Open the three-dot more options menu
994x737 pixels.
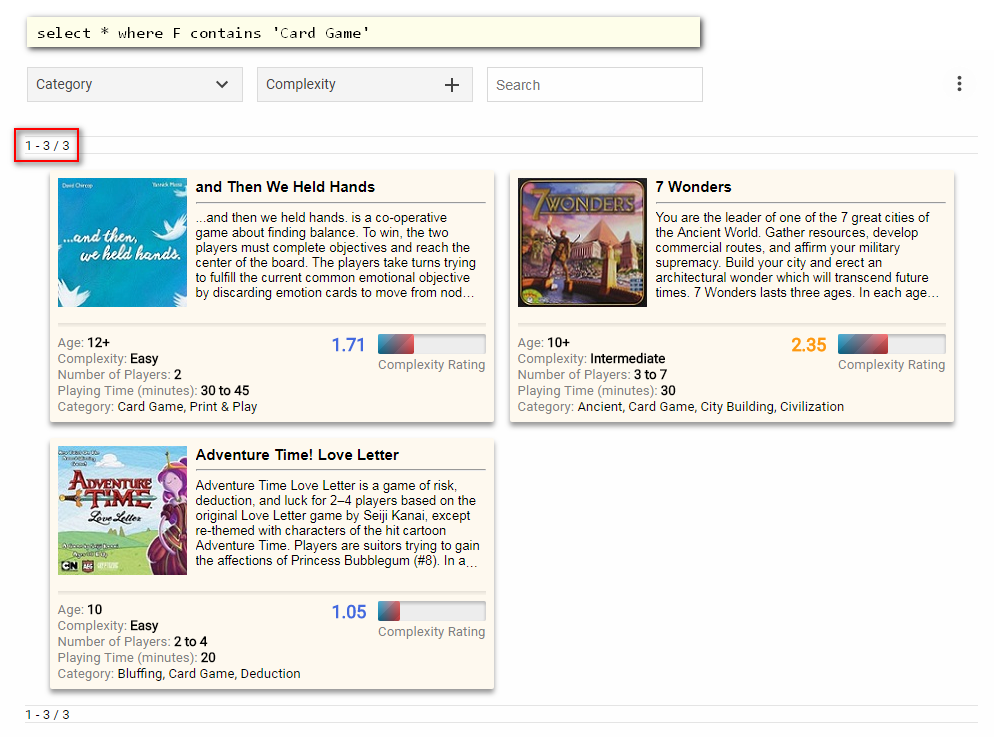(959, 84)
